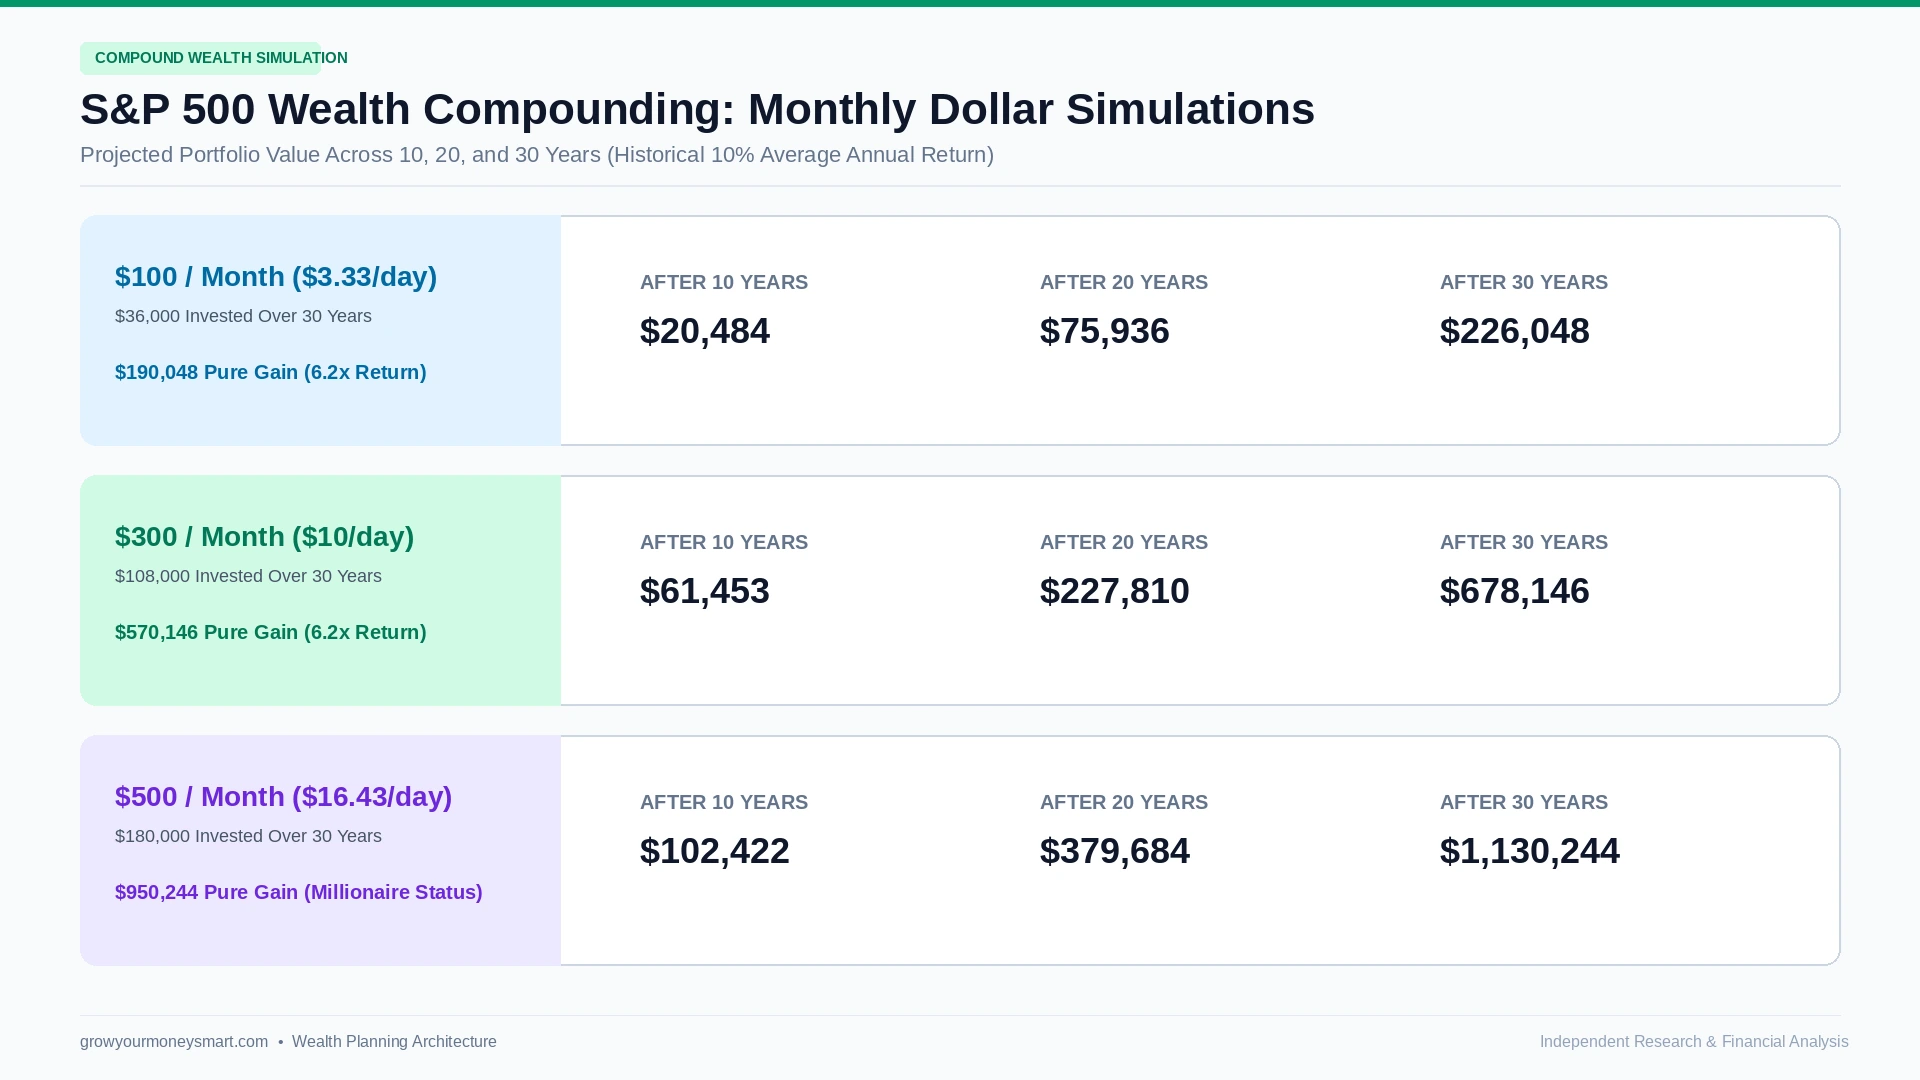Screen dimensions: 1920x1080
Task: Click the Compound Wealth Simulation badge
Action: [201, 58]
